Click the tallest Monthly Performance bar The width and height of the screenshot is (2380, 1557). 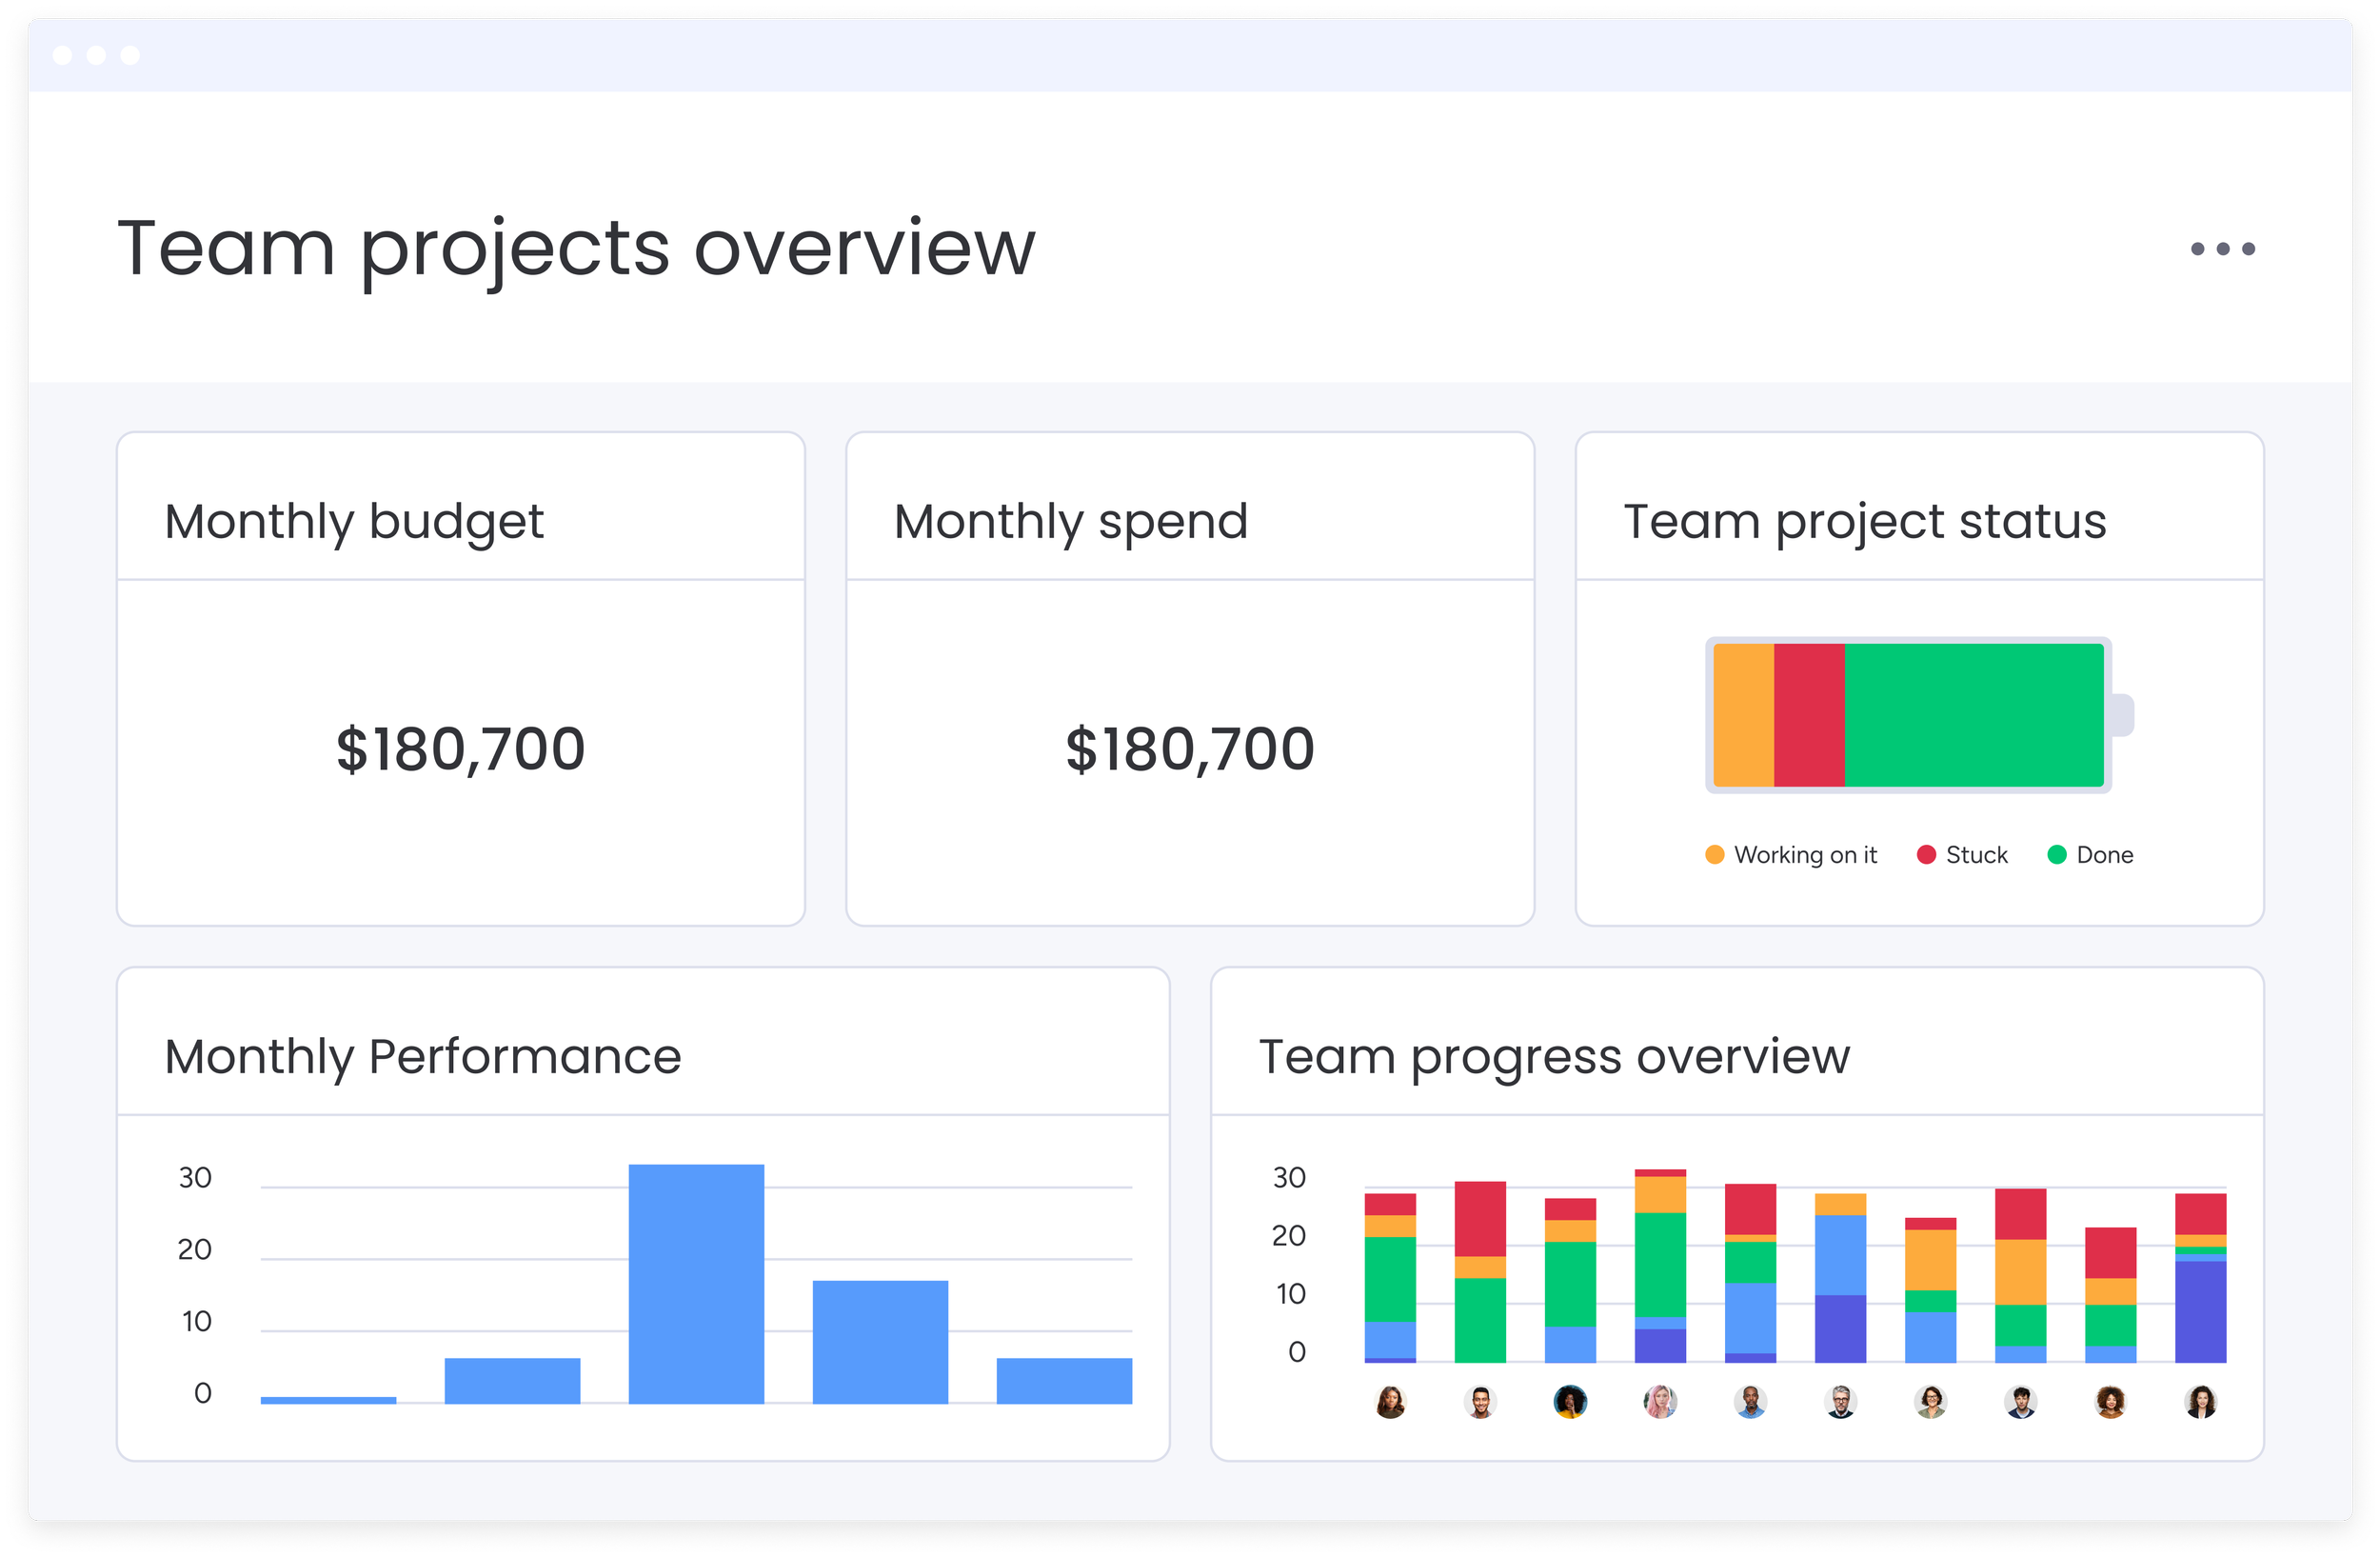click(696, 1284)
